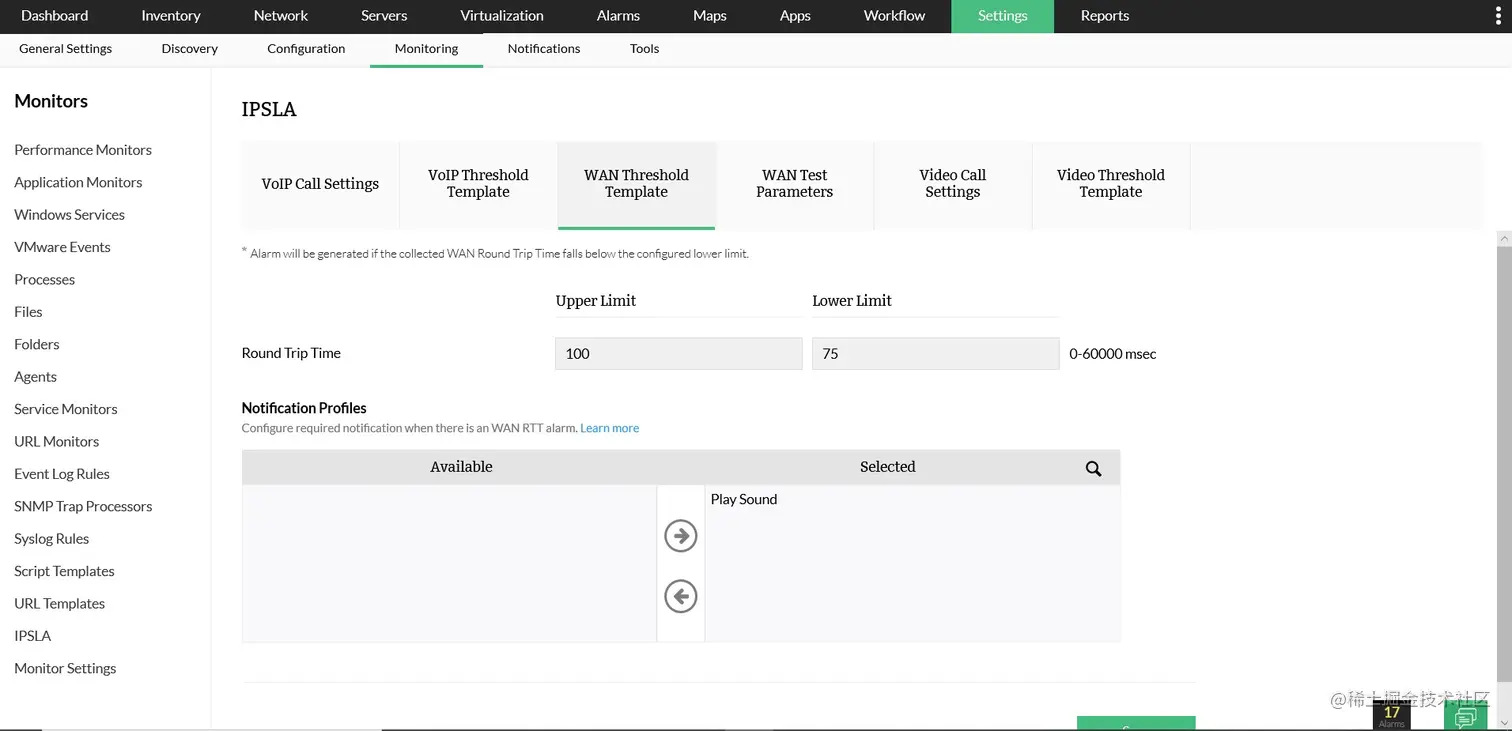Select Play Sound in the Selected list
Screen dimensions: 1512x731
(x=743, y=499)
